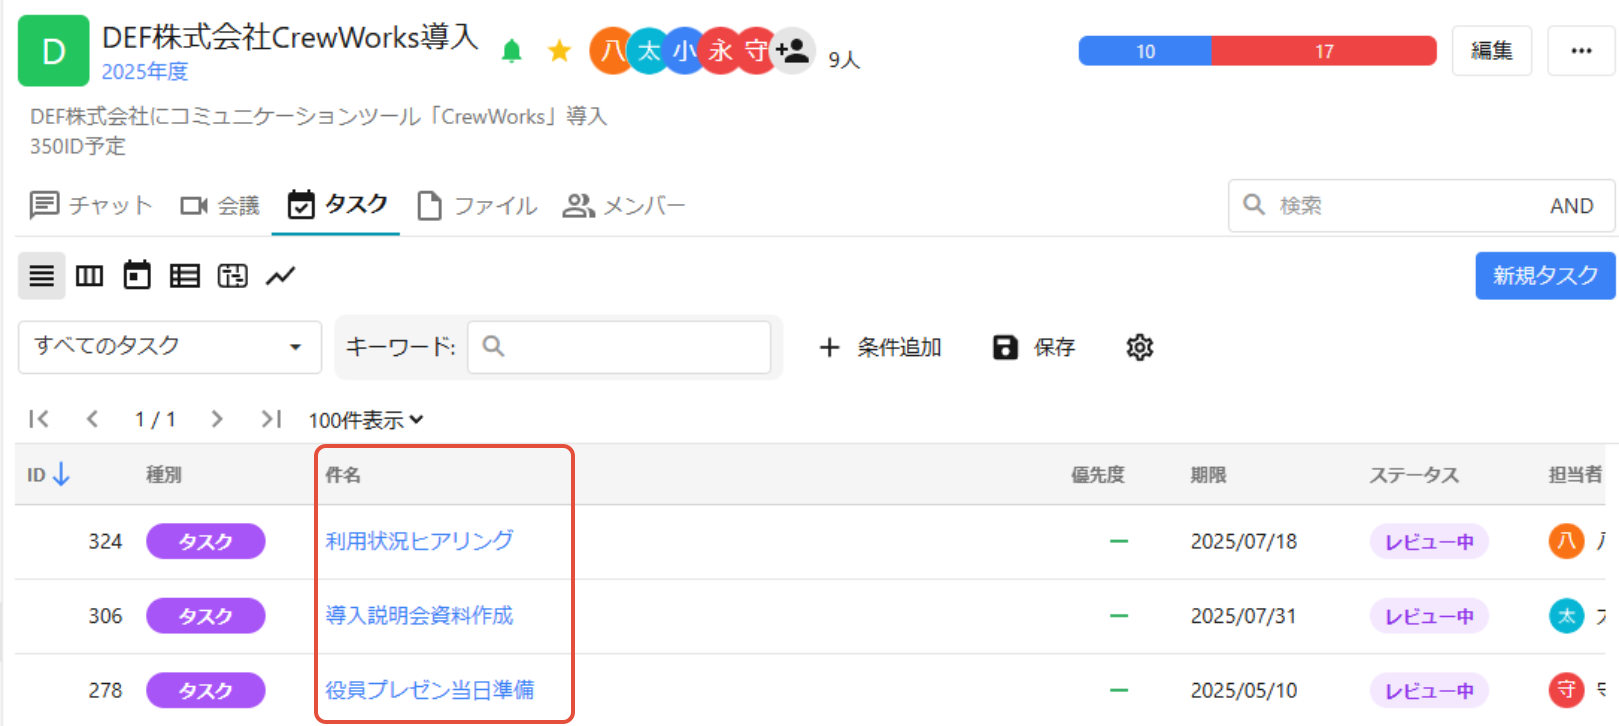Click the 9人 member count
This screenshot has width=1619, height=726.
point(844,60)
